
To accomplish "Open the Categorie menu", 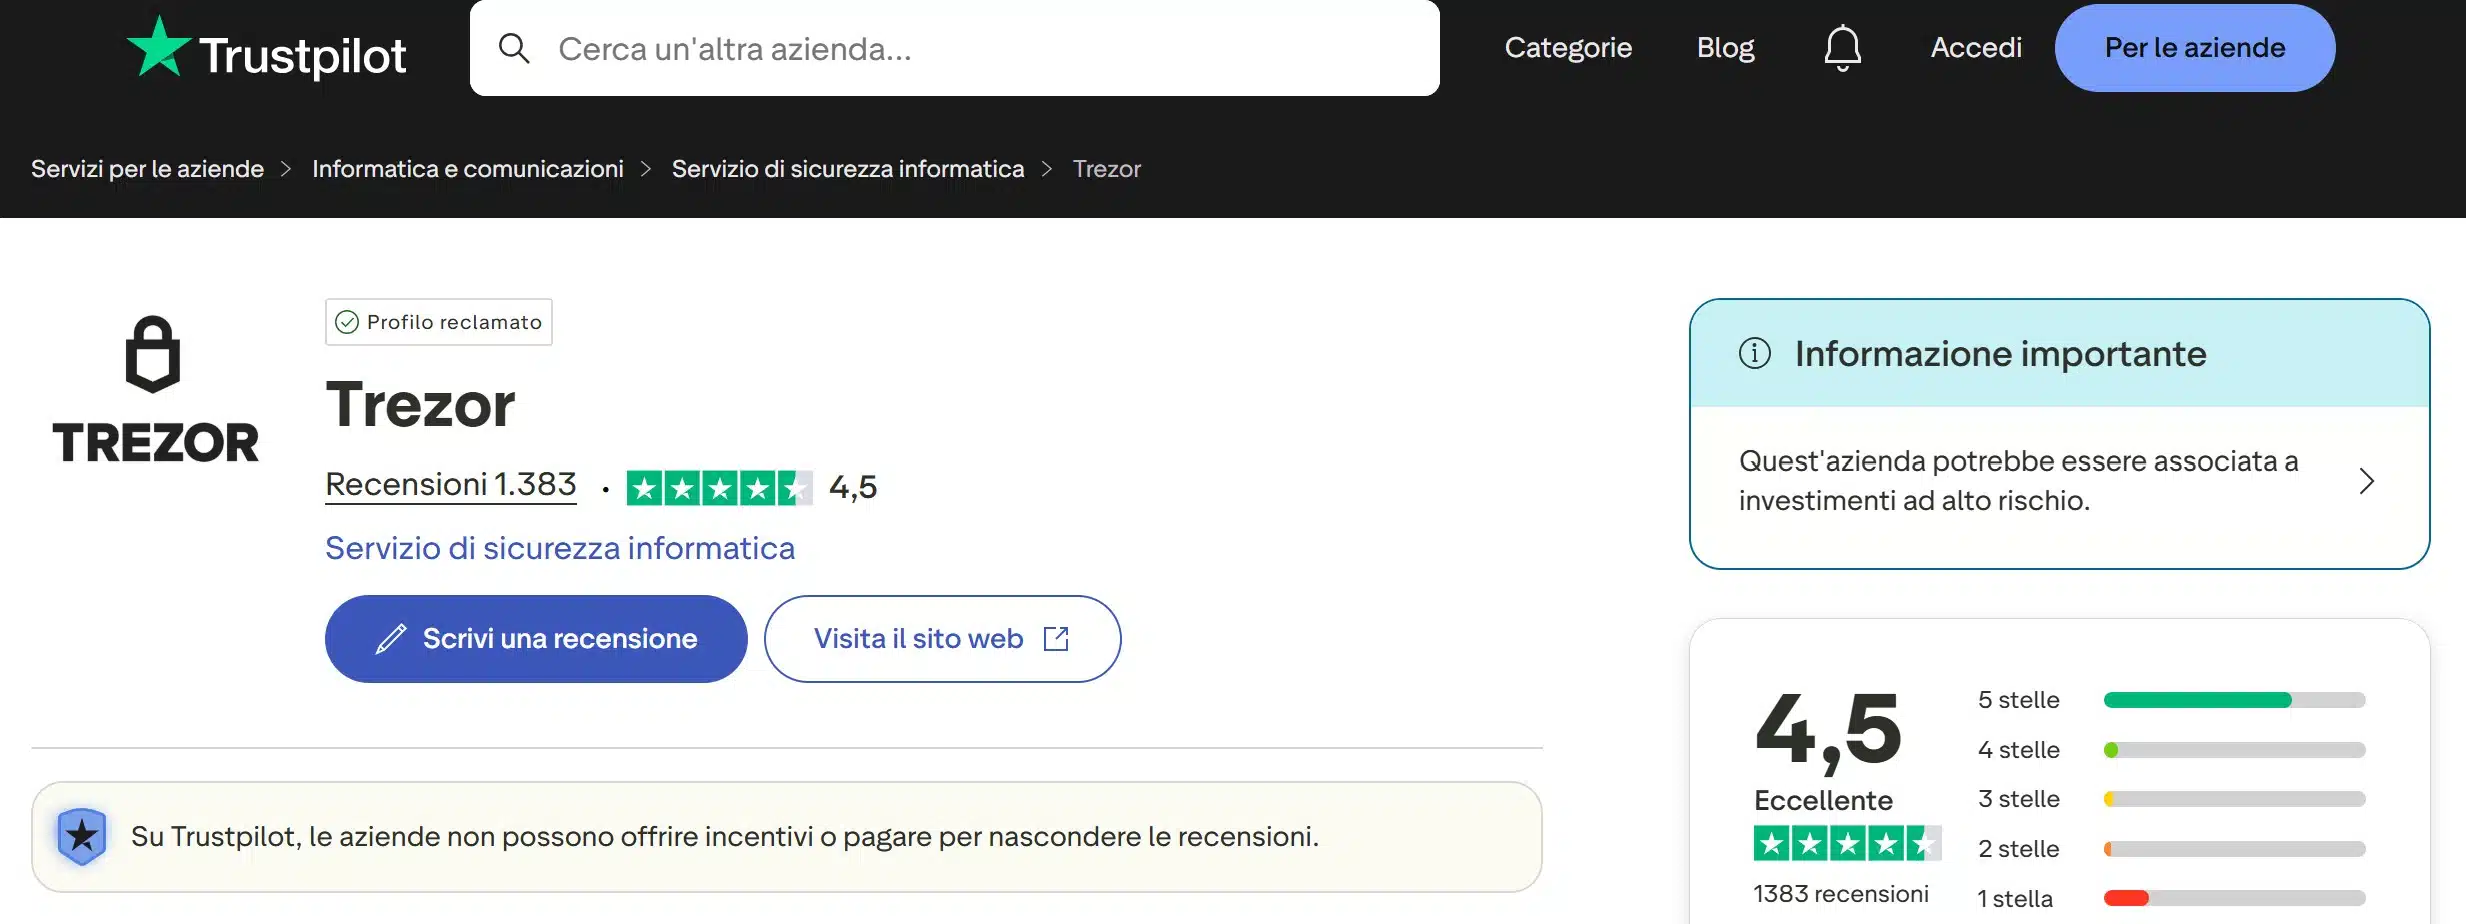I will pyautogui.click(x=1568, y=47).
